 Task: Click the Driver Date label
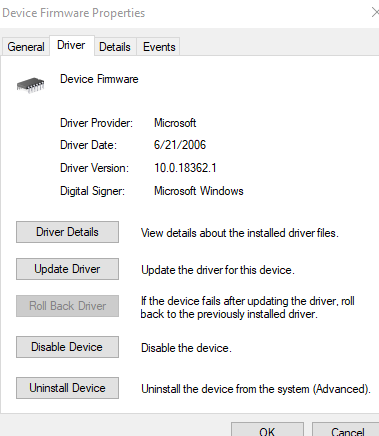click(x=88, y=145)
